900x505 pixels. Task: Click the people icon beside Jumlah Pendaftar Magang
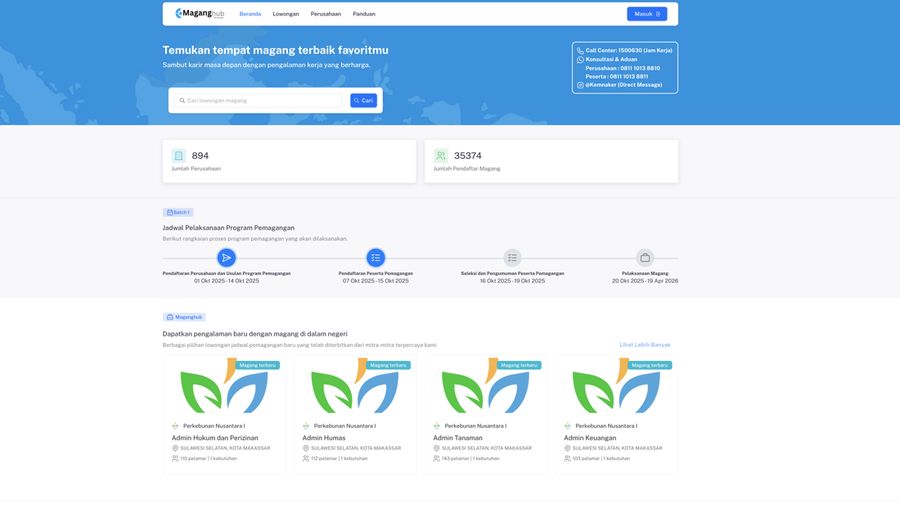[x=441, y=156]
